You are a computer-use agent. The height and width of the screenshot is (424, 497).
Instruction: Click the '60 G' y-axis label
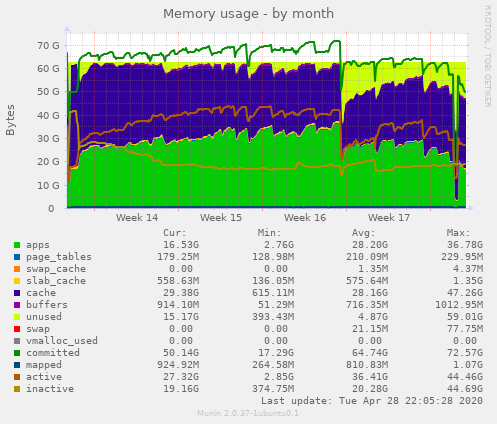tap(48, 69)
